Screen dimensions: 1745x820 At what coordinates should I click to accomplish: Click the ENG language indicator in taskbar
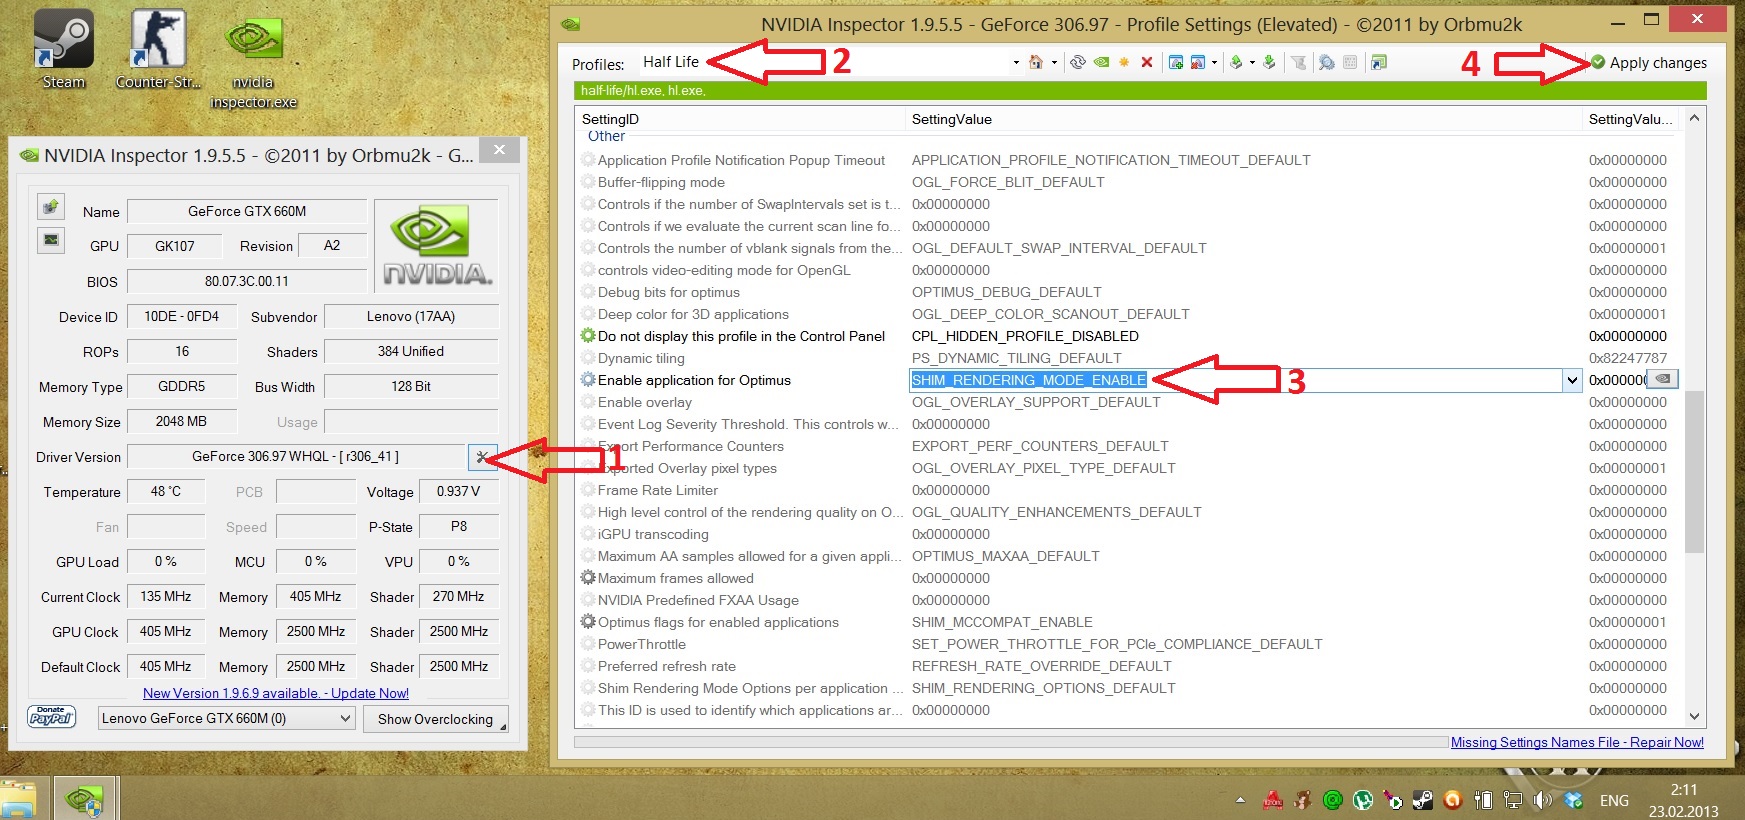click(x=1614, y=800)
